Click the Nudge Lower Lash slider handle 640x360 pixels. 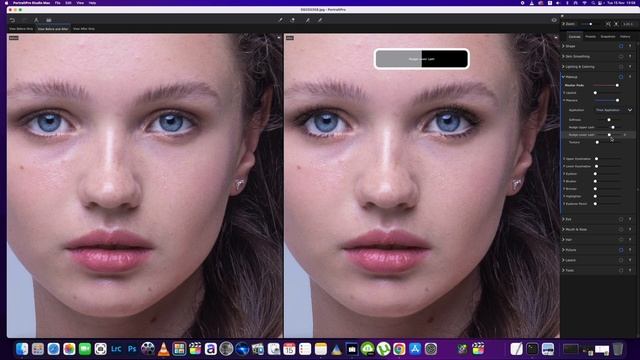click(x=609, y=135)
